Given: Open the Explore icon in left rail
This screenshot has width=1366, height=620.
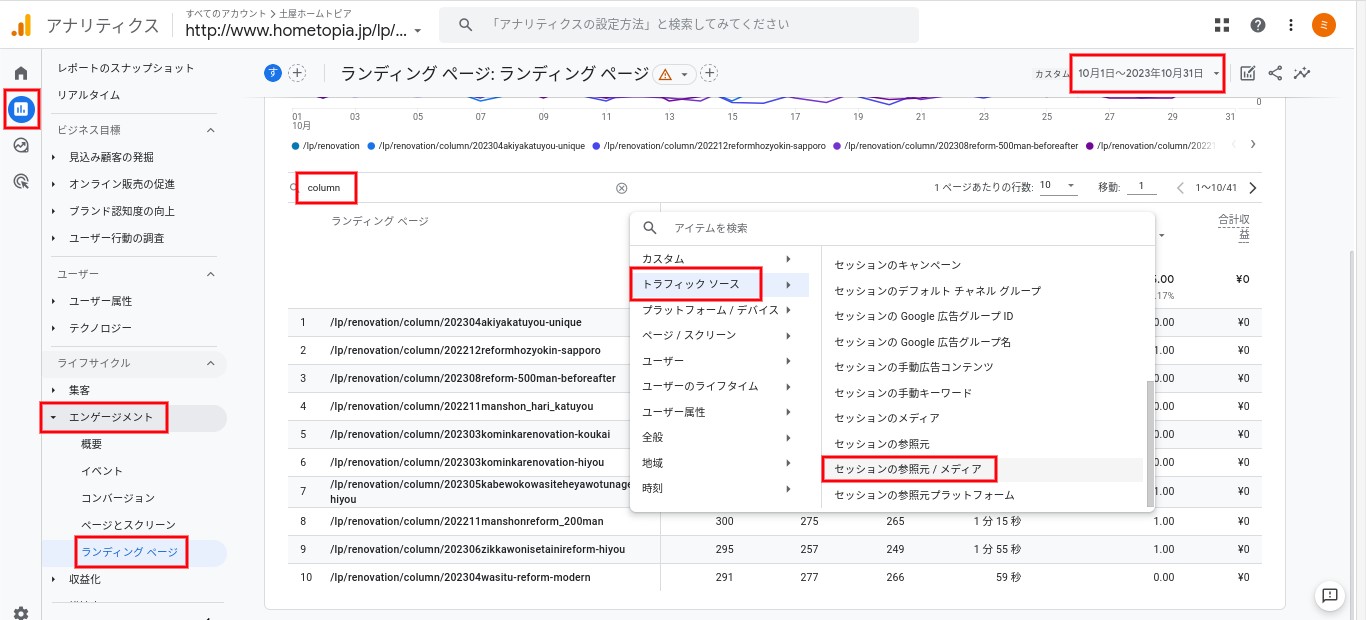Looking at the screenshot, I should point(21,145).
